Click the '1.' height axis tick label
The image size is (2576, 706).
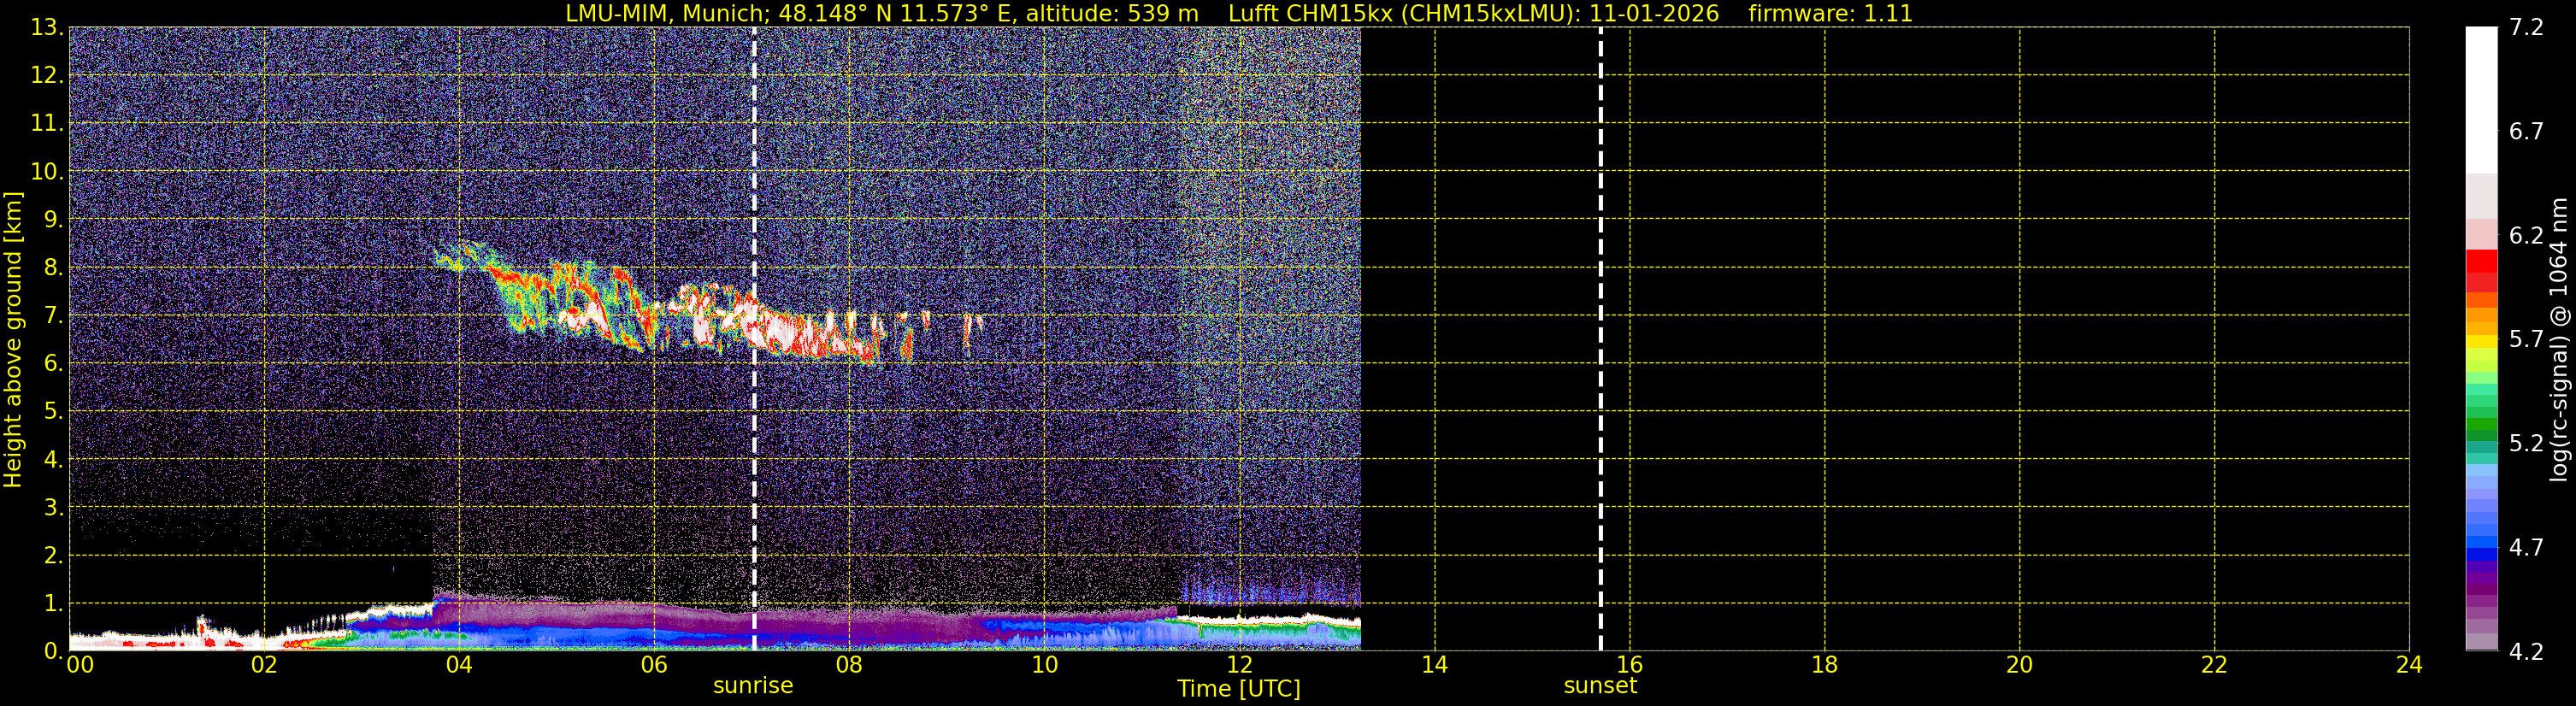[53, 603]
